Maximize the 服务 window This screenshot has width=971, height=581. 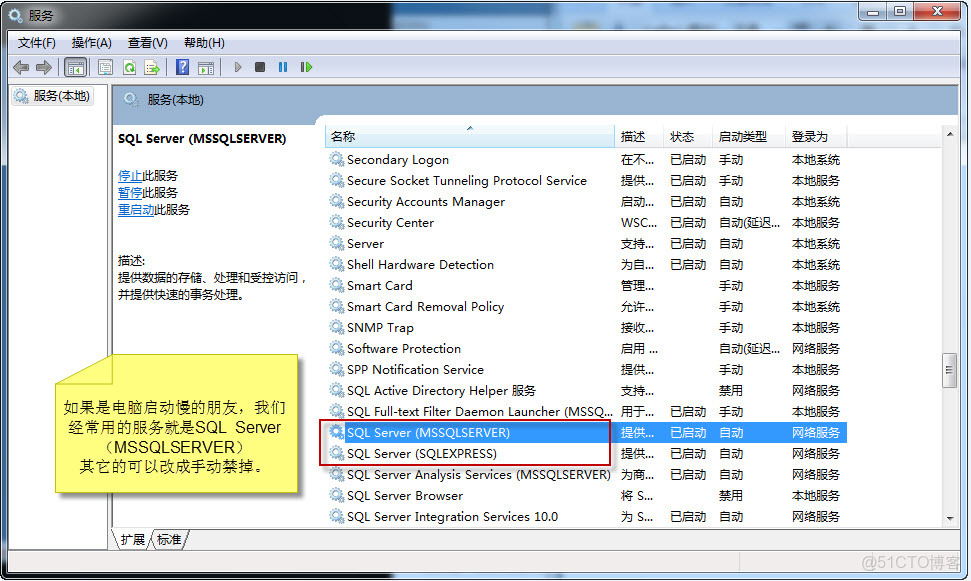(900, 11)
